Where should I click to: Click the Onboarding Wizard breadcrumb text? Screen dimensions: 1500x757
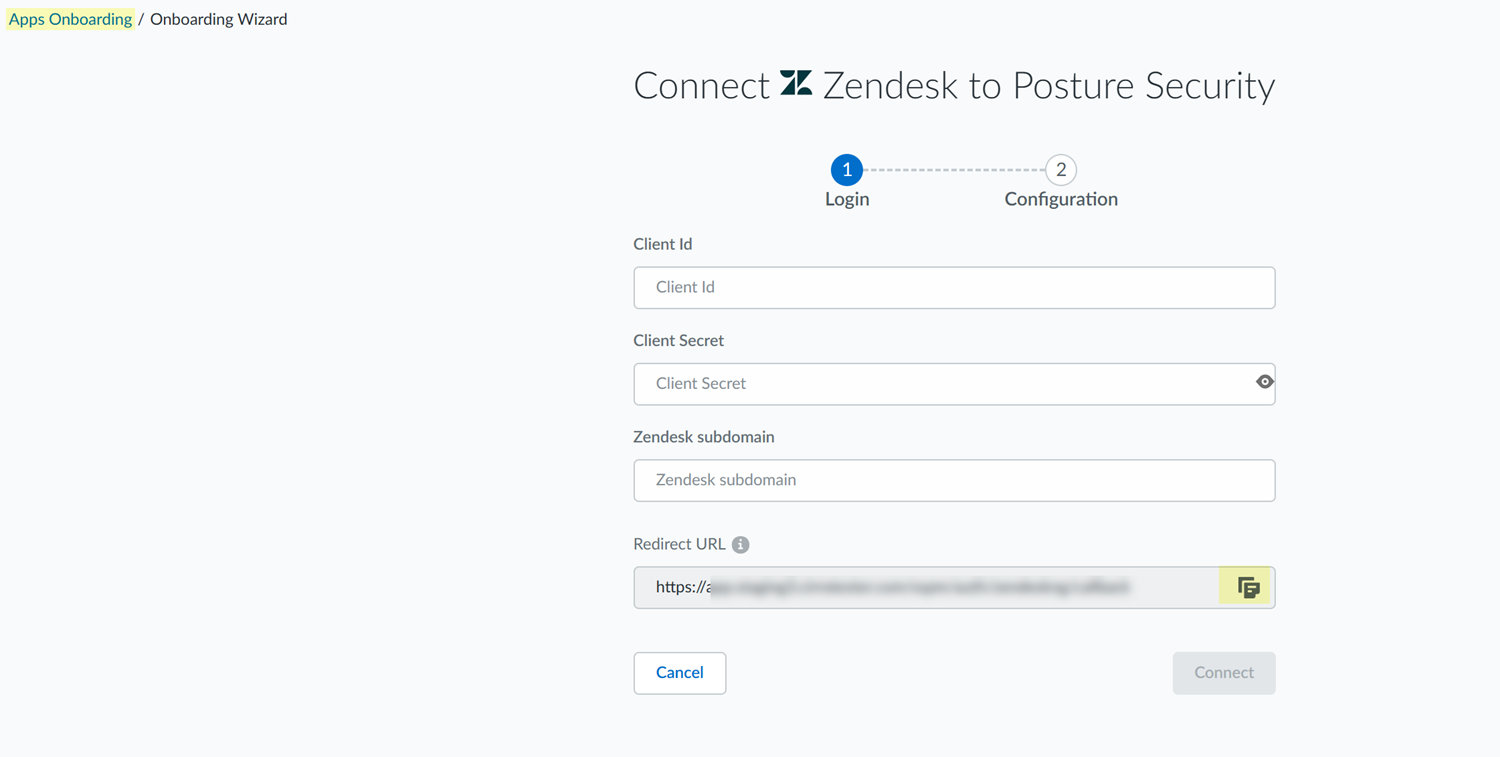point(218,19)
